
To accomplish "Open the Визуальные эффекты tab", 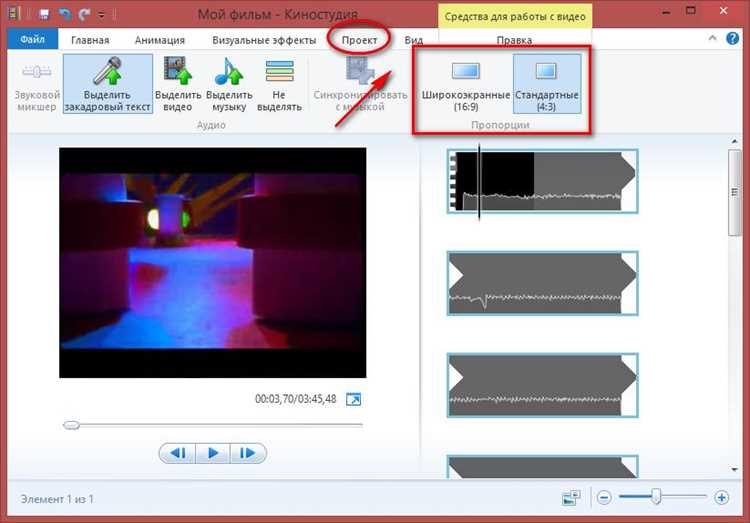I will pos(264,40).
